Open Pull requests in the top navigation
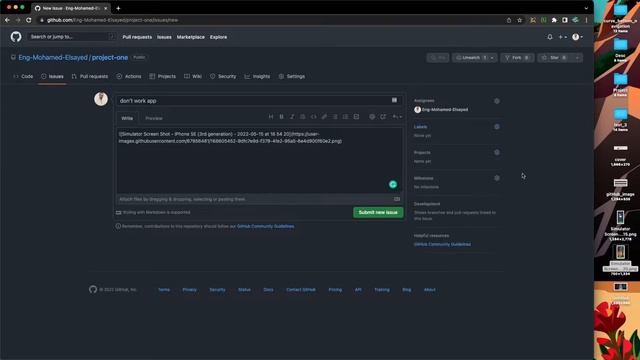640x360 pixels. [x=137, y=37]
